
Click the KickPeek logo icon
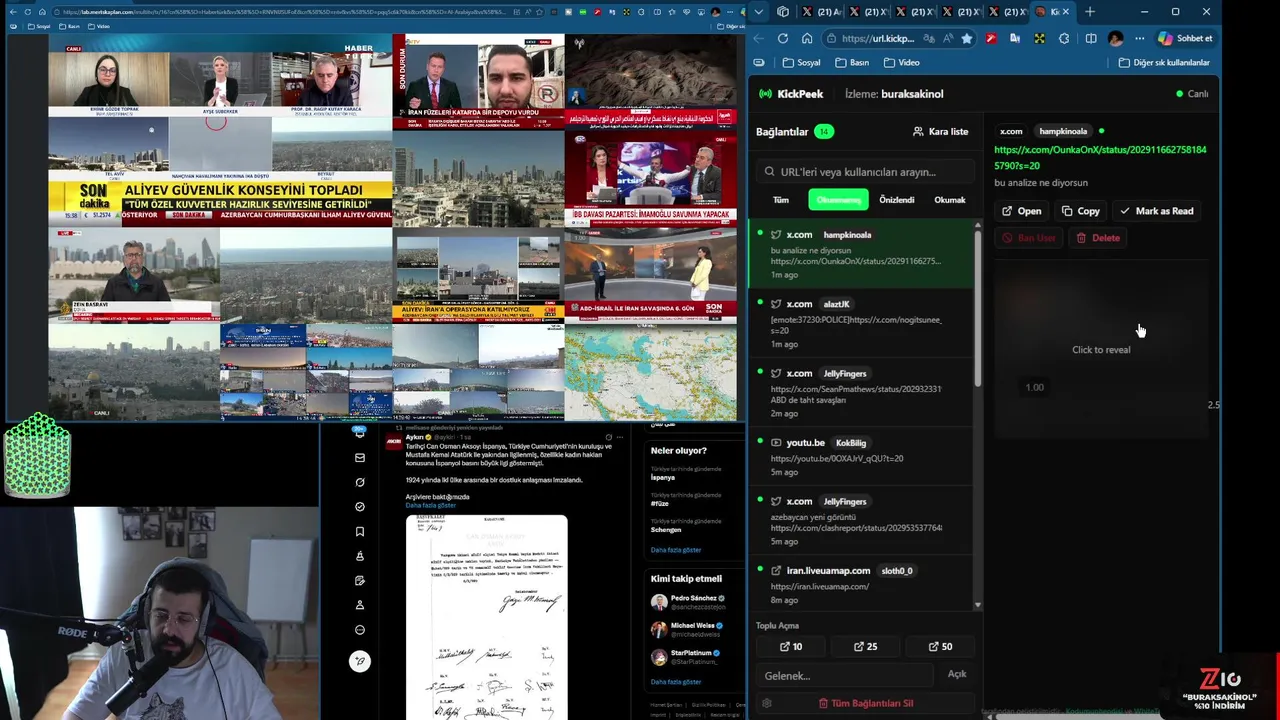pyautogui.click(x=766, y=94)
